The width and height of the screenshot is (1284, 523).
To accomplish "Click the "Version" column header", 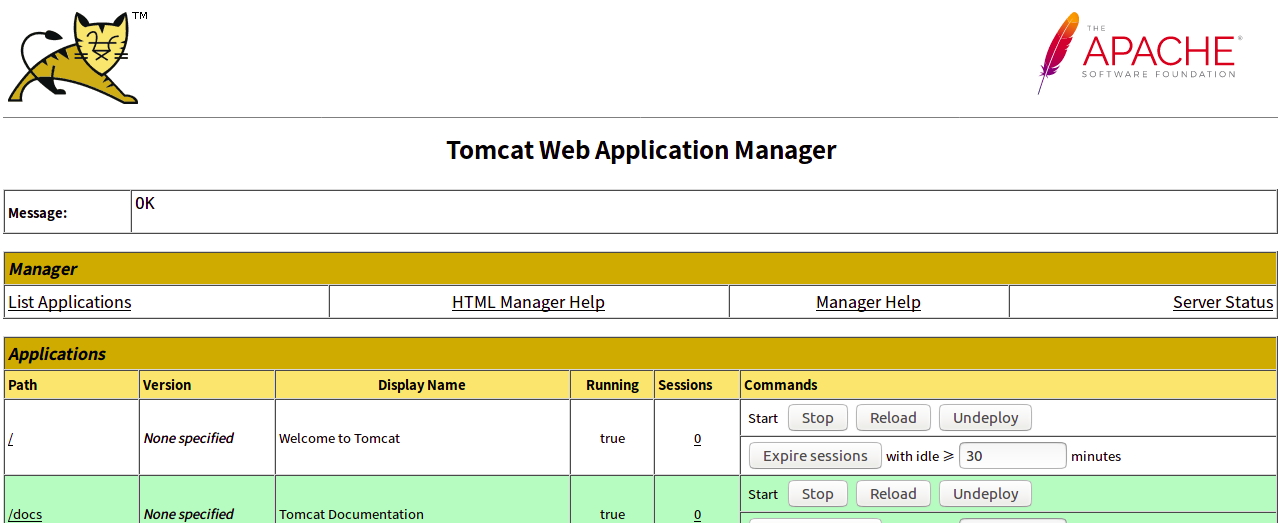I will coord(167,385).
